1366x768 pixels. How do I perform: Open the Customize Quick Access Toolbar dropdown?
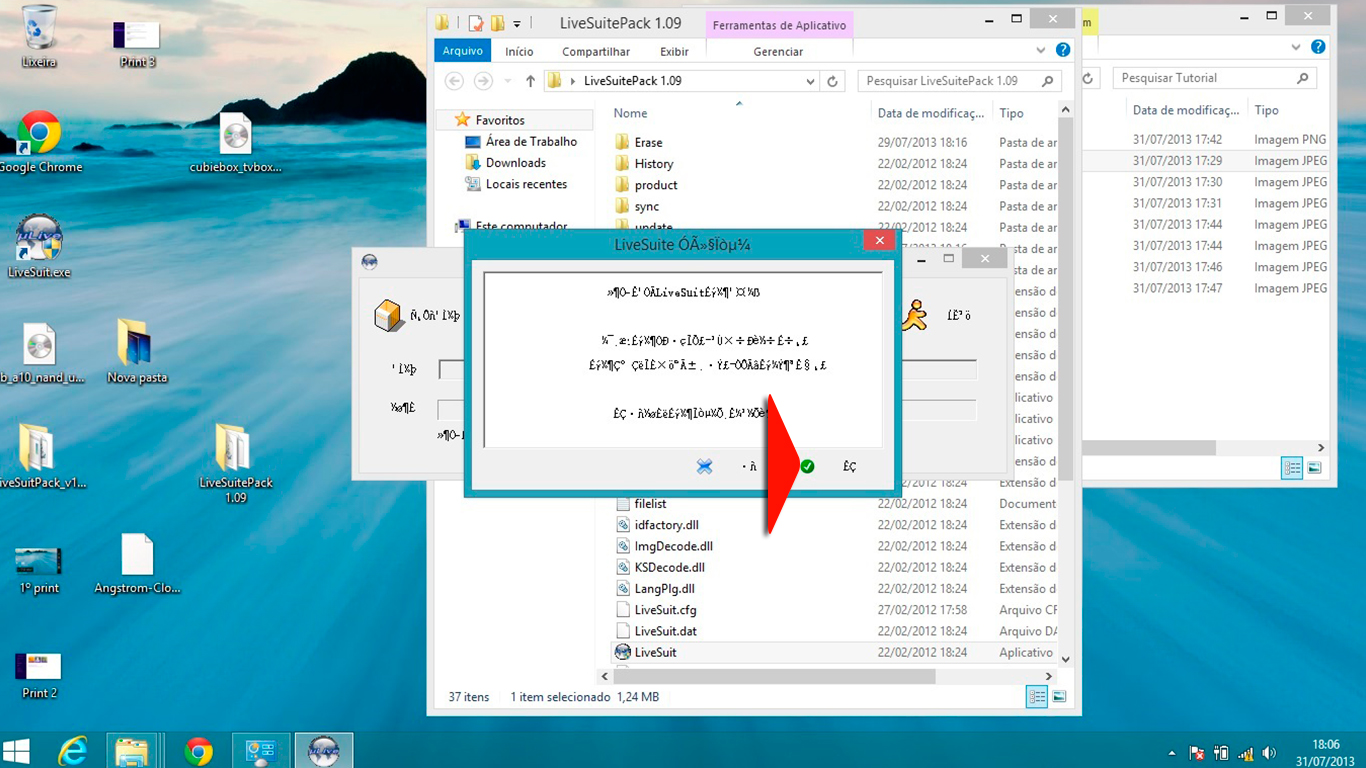517,23
